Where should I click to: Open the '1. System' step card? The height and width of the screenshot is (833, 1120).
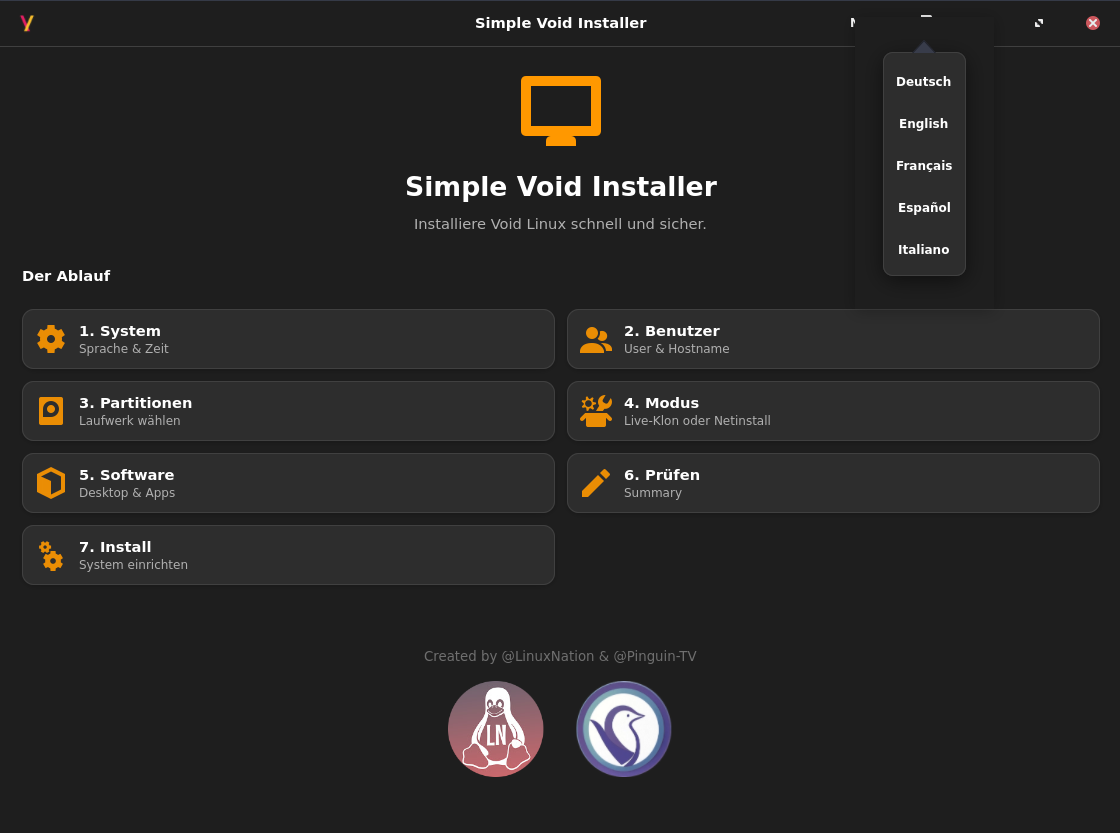pyautogui.click(x=288, y=338)
